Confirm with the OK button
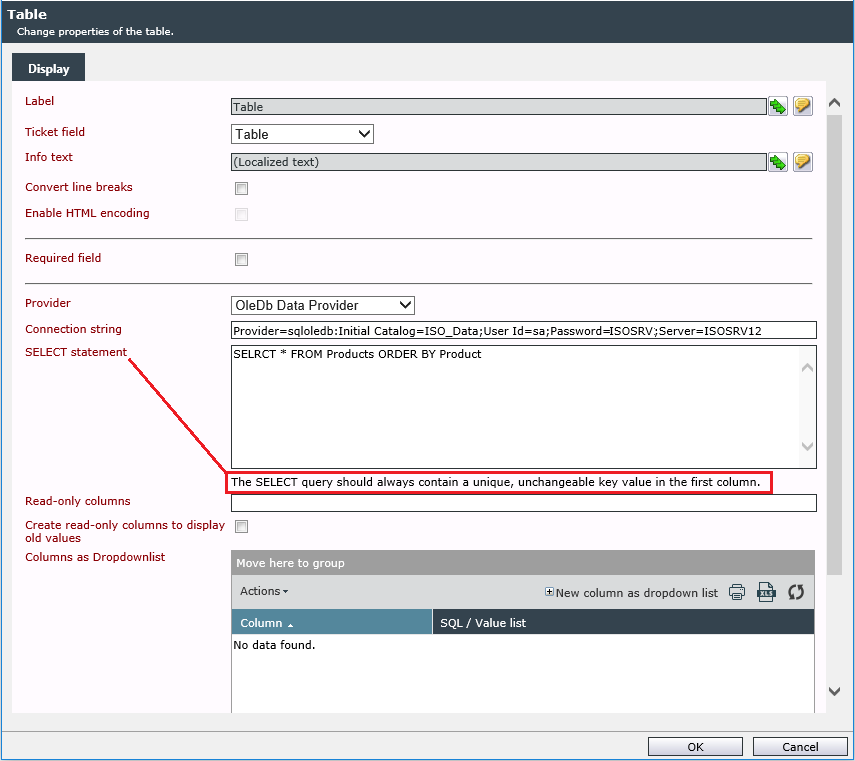 click(x=695, y=747)
